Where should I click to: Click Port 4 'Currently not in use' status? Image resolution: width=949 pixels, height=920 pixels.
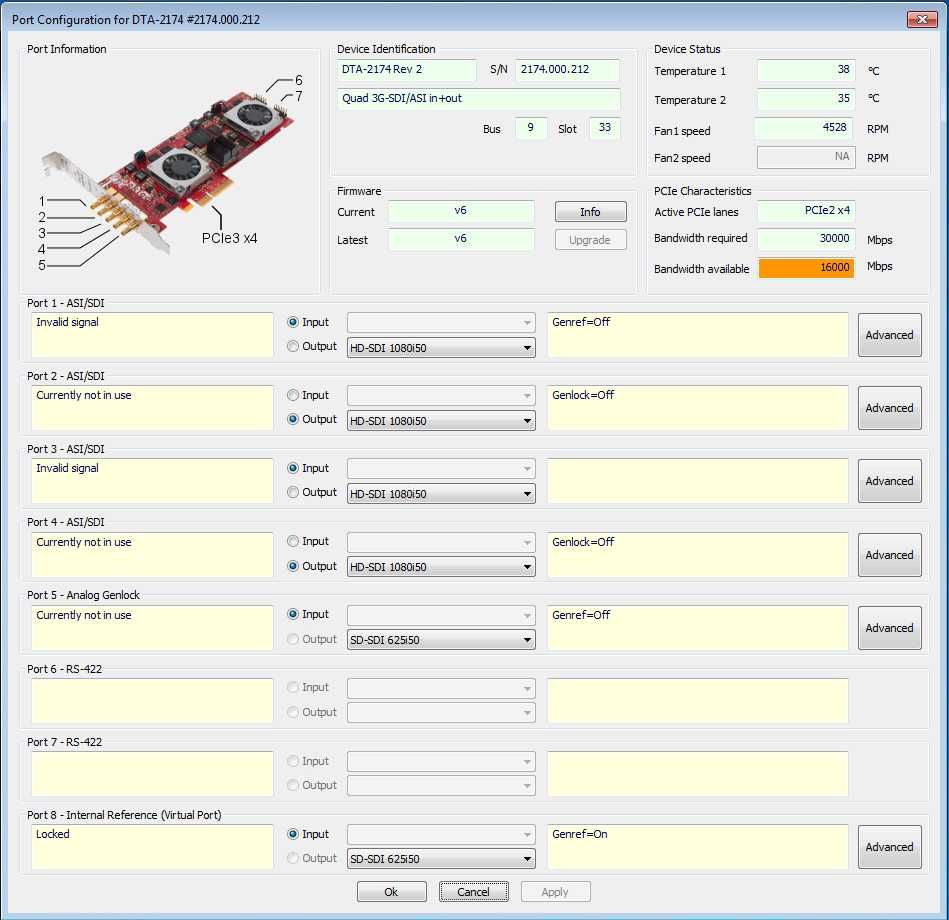click(x=84, y=542)
